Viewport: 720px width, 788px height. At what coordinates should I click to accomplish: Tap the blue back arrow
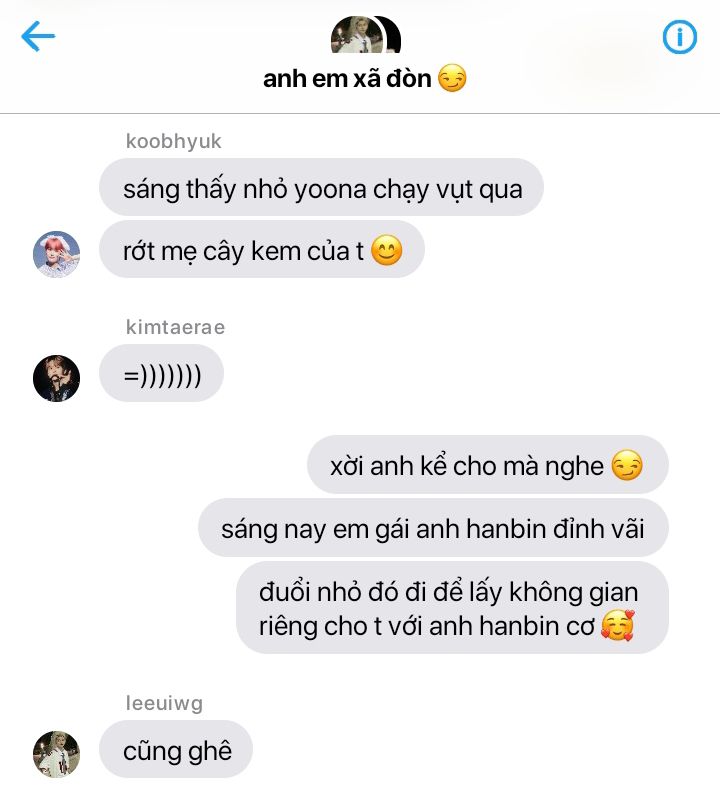(38, 36)
